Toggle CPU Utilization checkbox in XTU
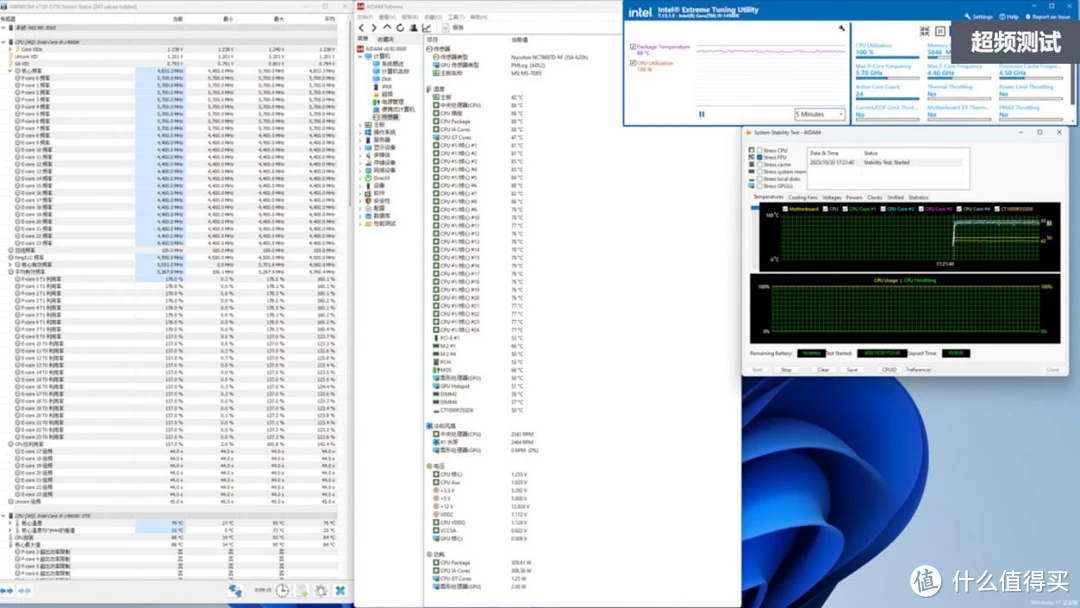Screen dimensions: 1080x608 click(633, 63)
